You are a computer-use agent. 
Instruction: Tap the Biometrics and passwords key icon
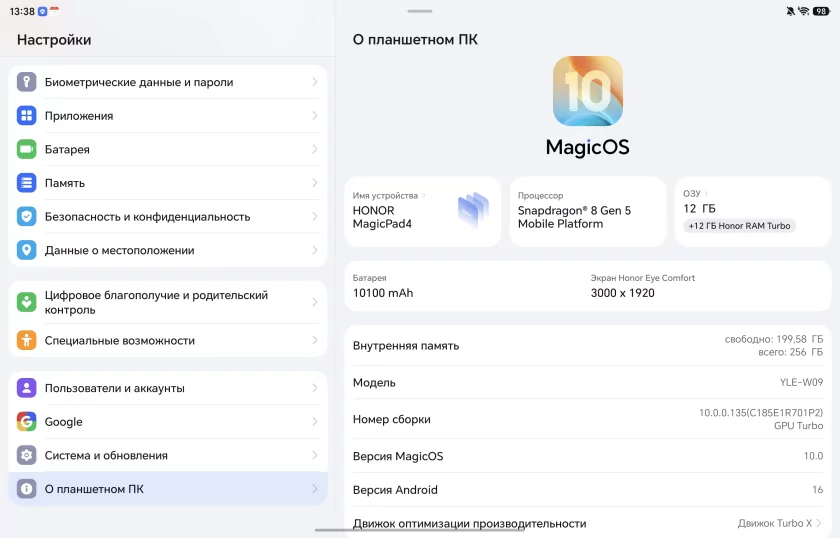point(26,82)
